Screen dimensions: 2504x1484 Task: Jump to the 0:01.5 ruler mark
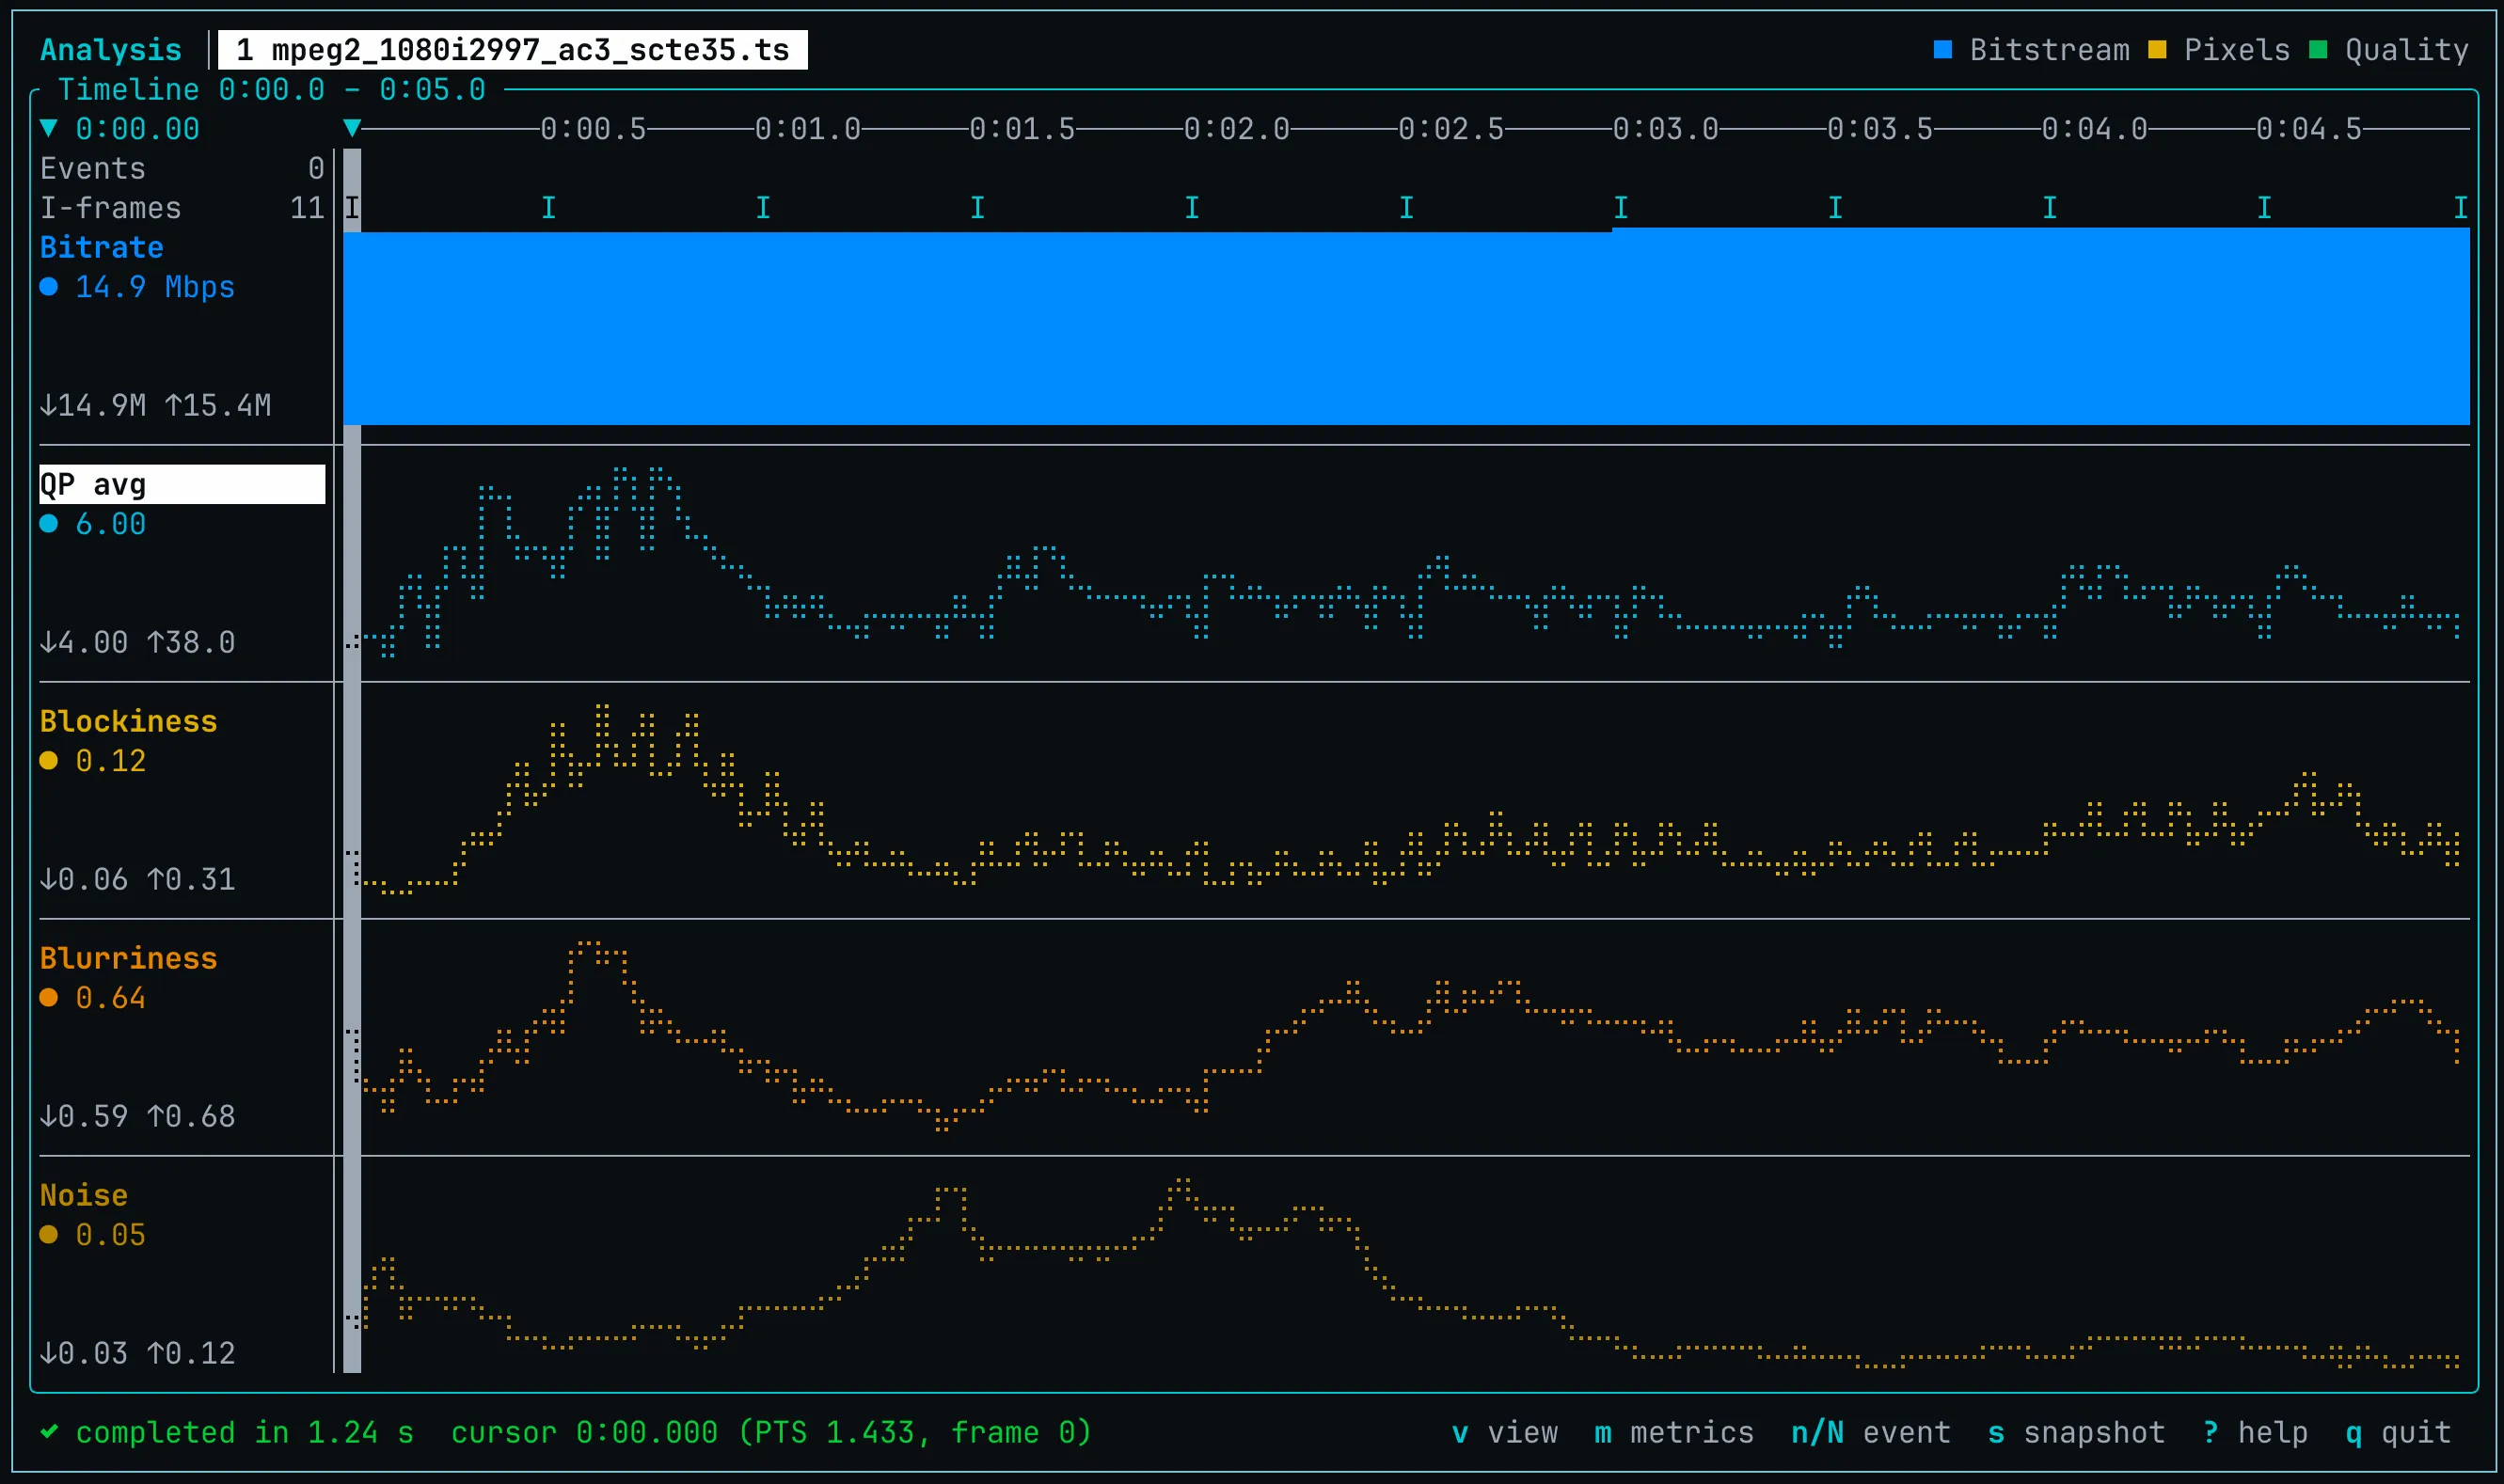click(x=1022, y=129)
